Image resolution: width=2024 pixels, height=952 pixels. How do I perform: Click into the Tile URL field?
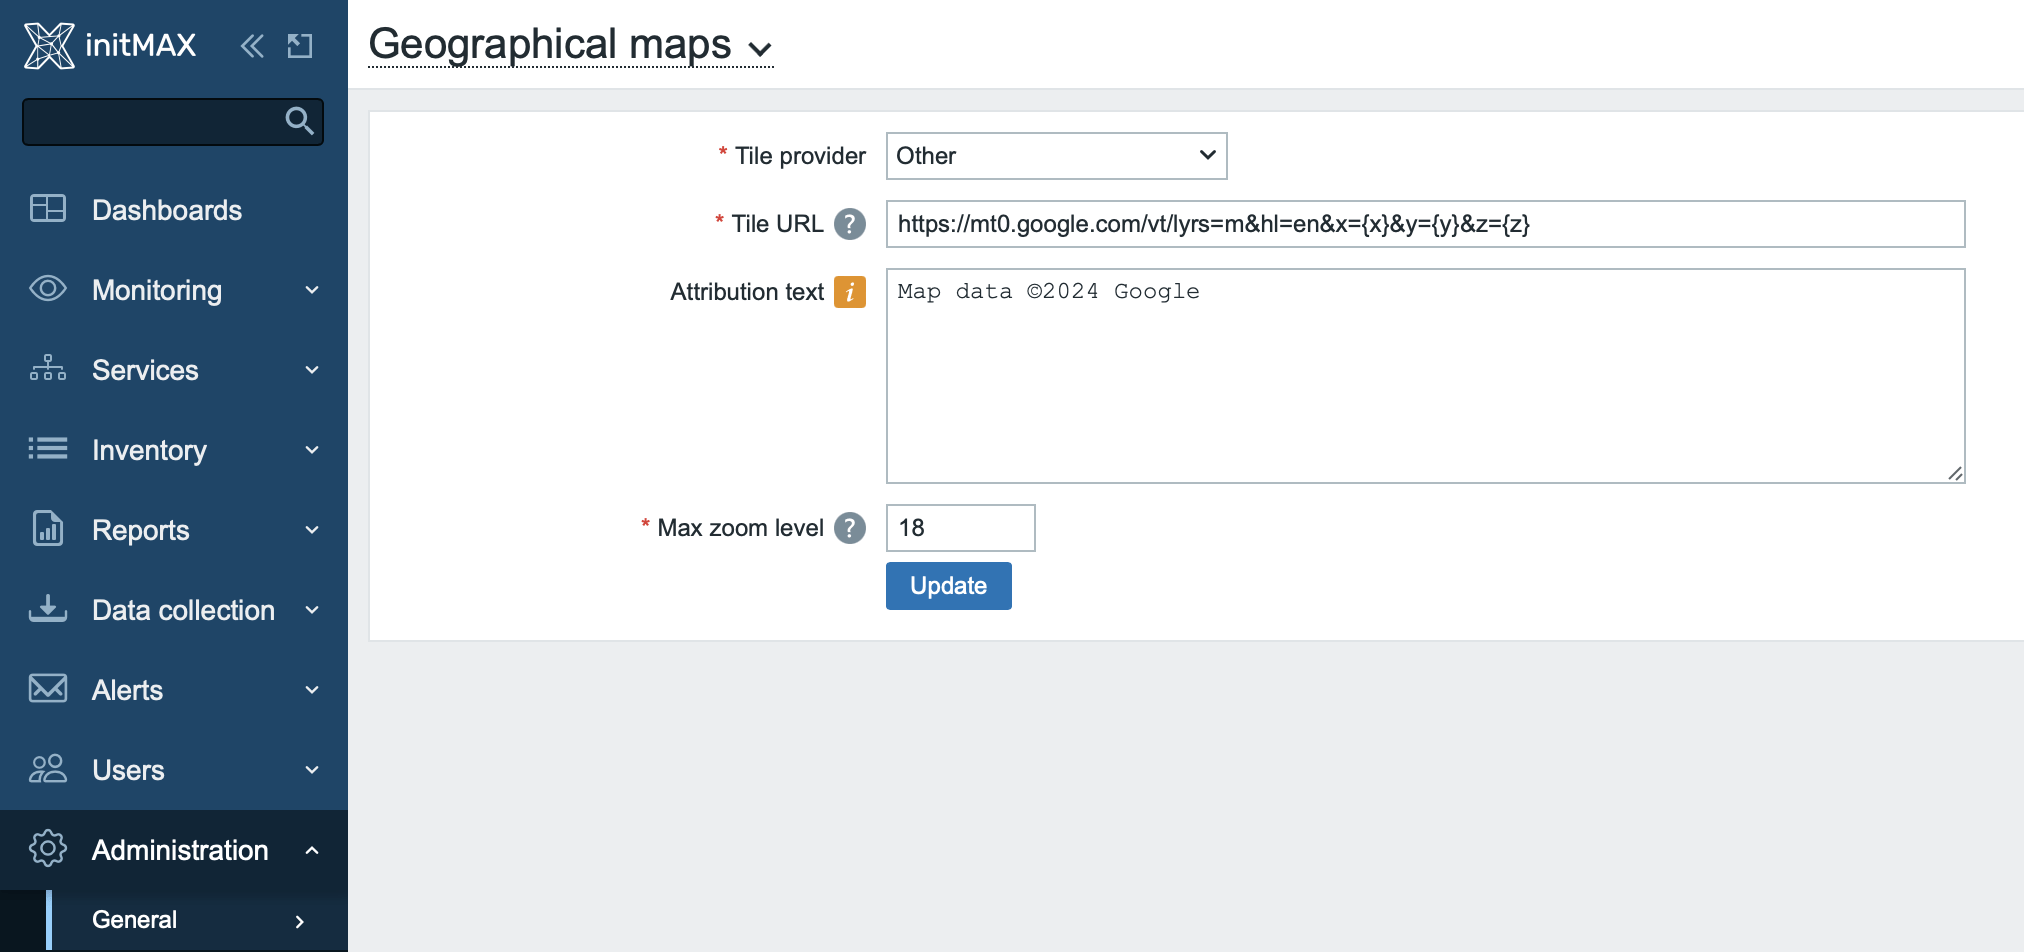1425,224
